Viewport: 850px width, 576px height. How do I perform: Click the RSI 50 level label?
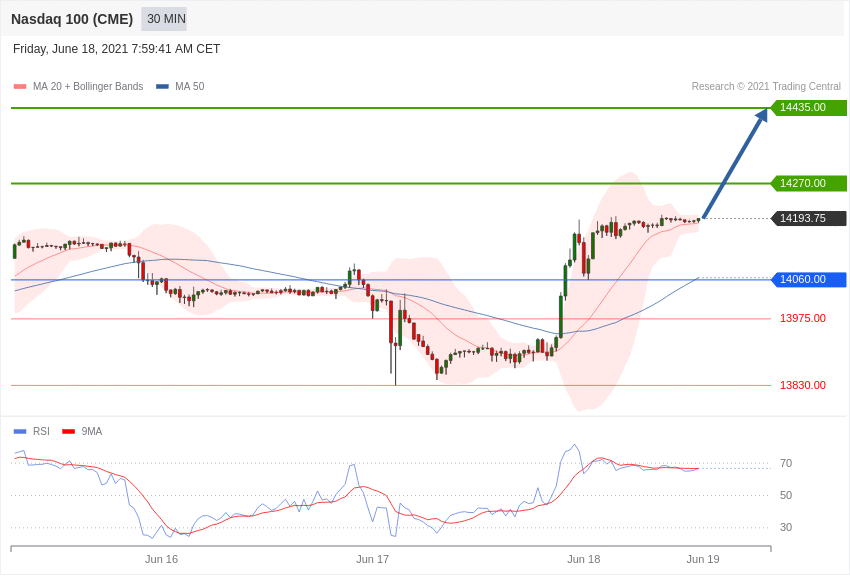point(786,495)
